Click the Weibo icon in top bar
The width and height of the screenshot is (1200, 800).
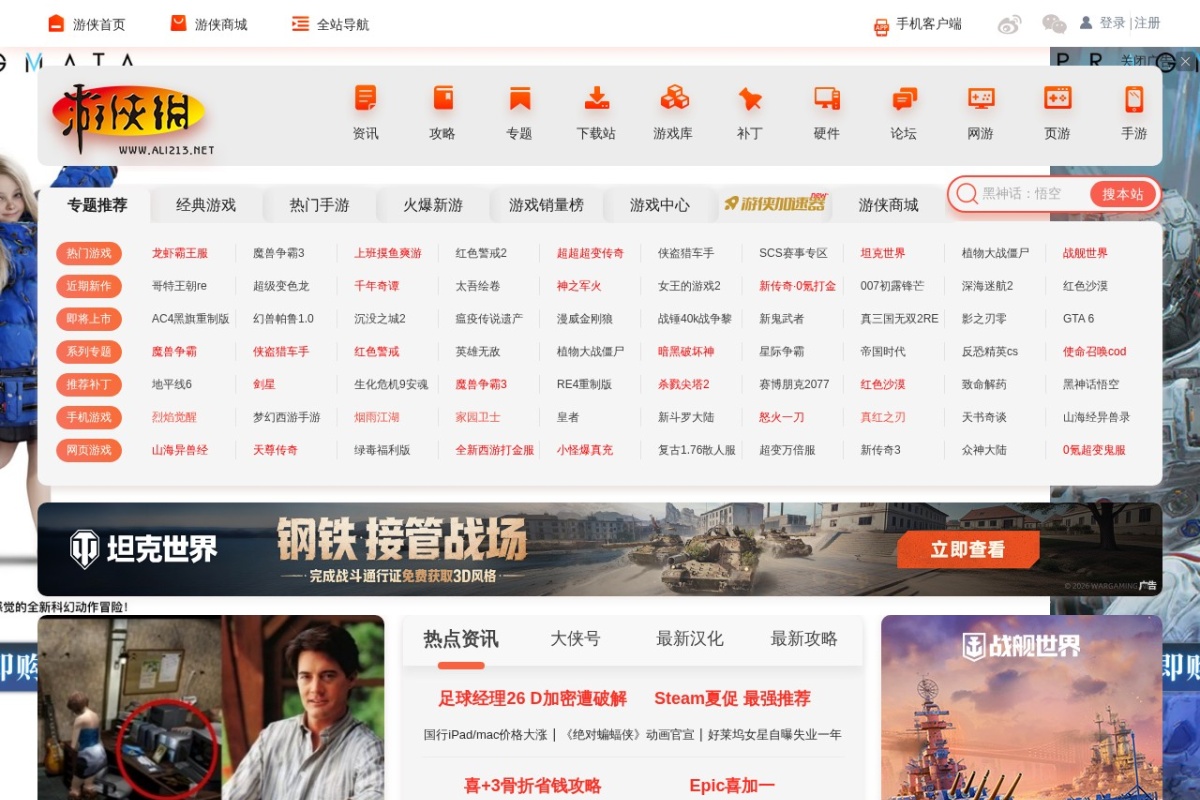tap(1010, 24)
